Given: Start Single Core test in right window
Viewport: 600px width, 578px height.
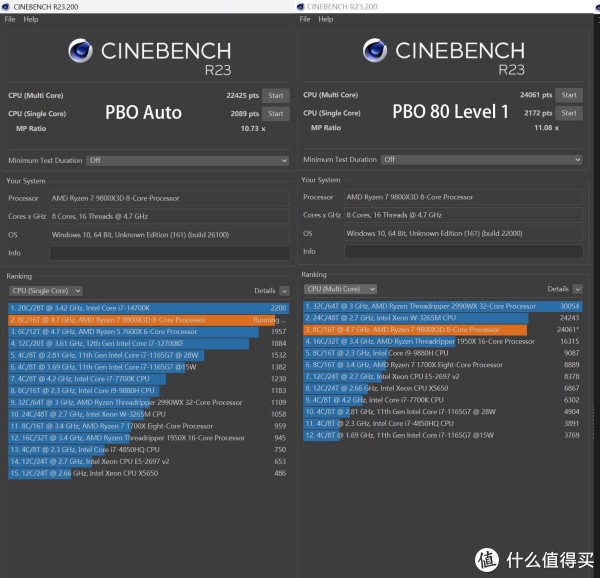Looking at the screenshot, I should click(x=569, y=113).
